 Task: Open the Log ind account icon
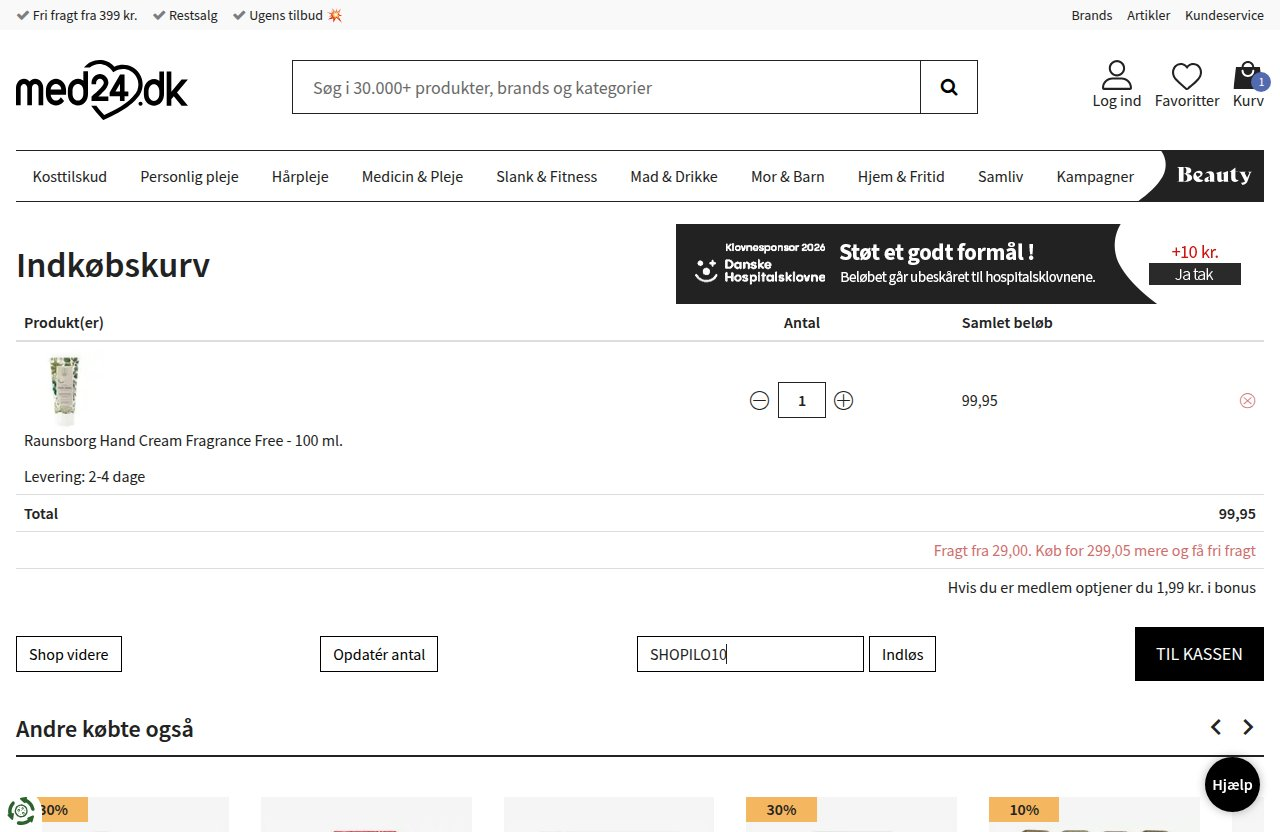[x=1116, y=84]
